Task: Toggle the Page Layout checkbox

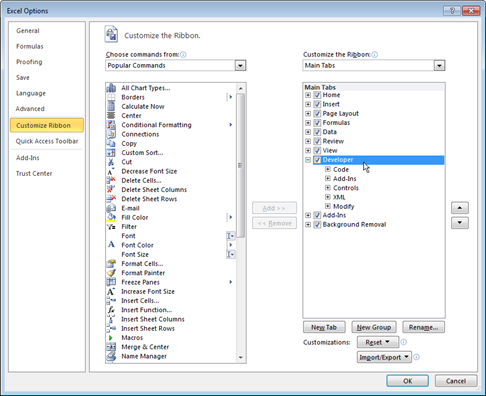Action: [x=317, y=114]
